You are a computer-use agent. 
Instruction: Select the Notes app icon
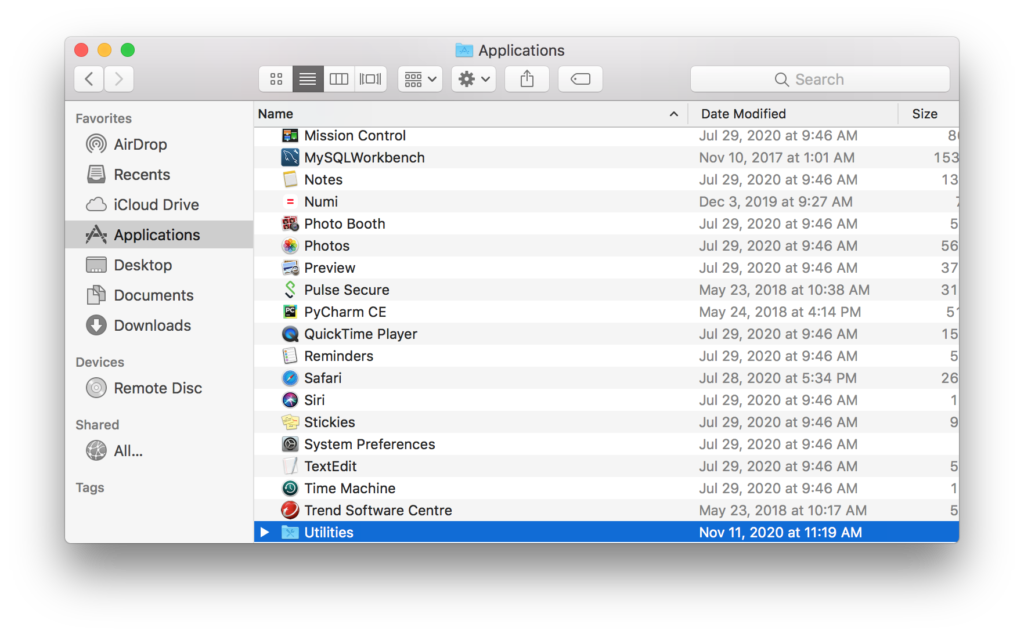pos(290,180)
